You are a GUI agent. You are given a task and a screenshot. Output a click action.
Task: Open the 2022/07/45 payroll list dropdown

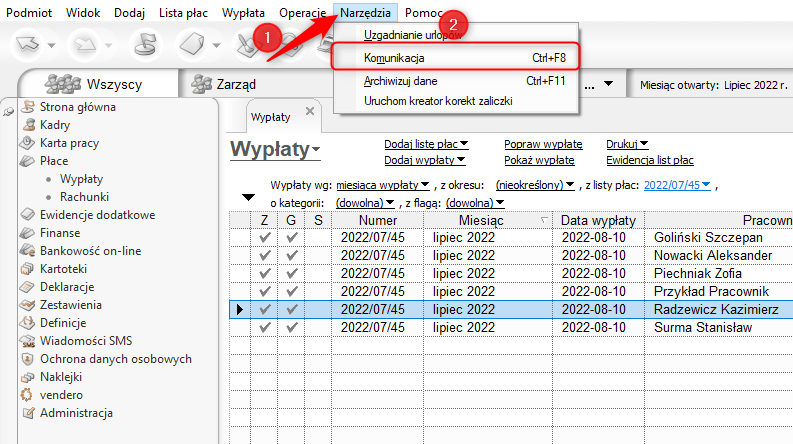677,185
